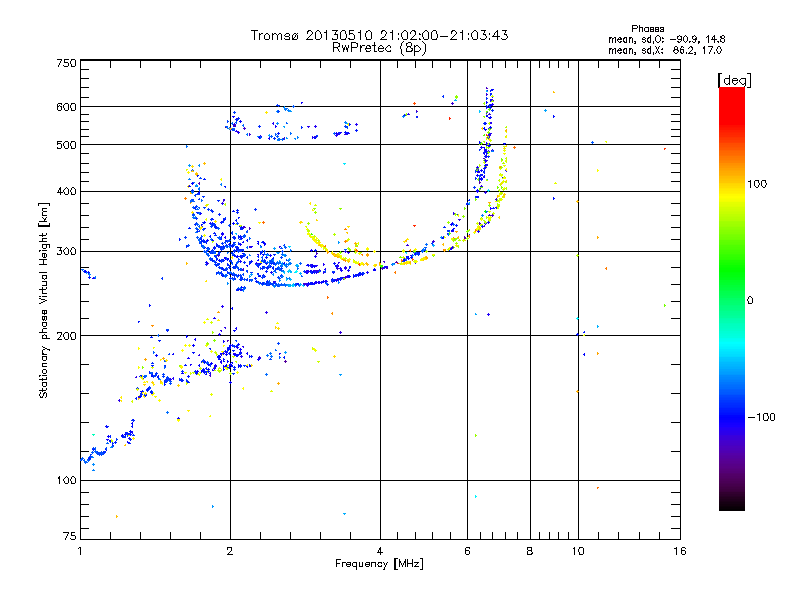Image resolution: width=800 pixels, height=600 pixels.
Task: Click the y-axis tick label '75'
Action: point(70,536)
